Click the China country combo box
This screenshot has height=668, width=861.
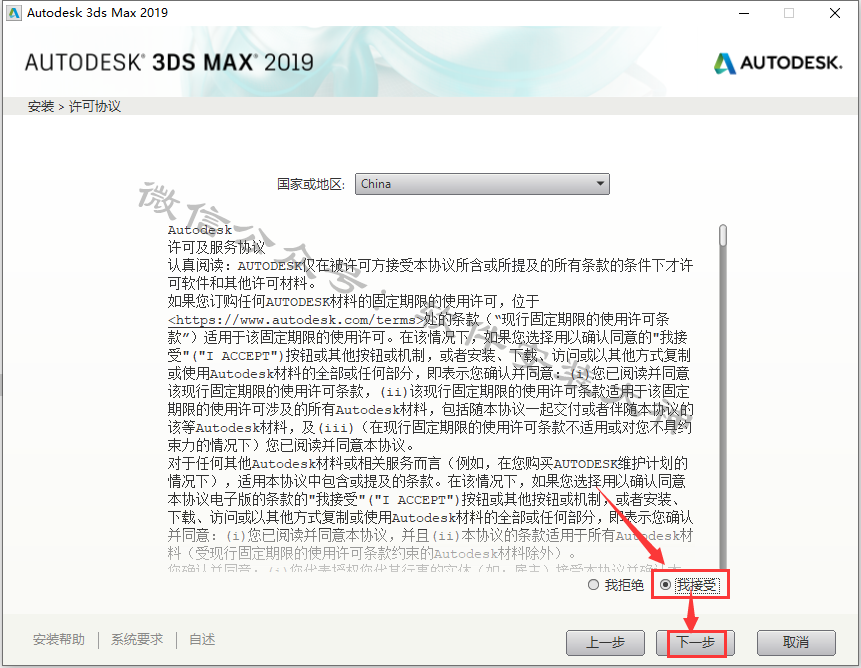[482, 184]
